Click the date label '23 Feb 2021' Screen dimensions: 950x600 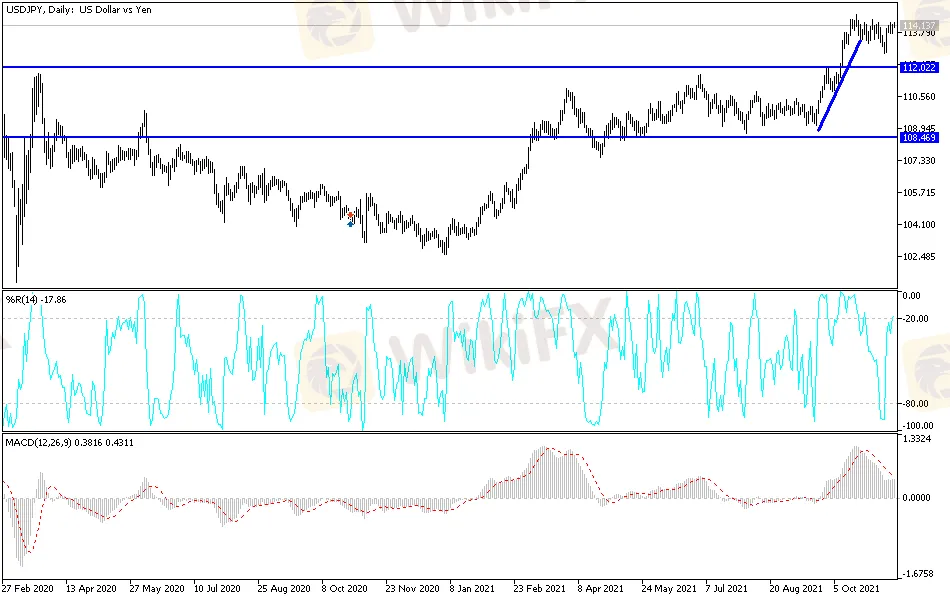tap(539, 588)
